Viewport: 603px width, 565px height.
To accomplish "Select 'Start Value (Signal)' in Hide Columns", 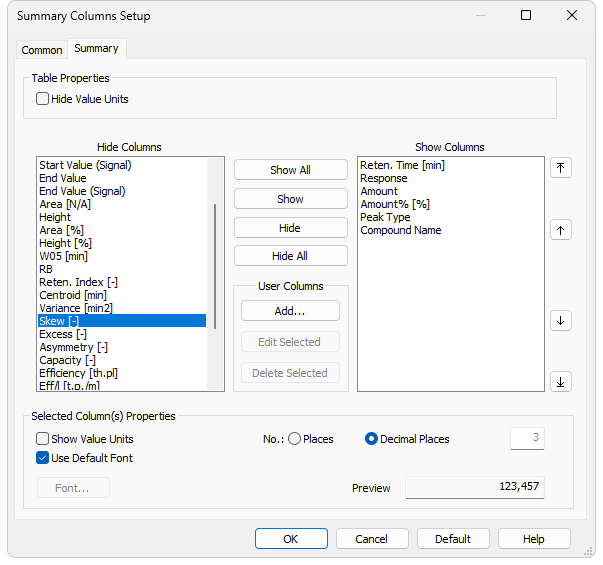I will click(122, 165).
